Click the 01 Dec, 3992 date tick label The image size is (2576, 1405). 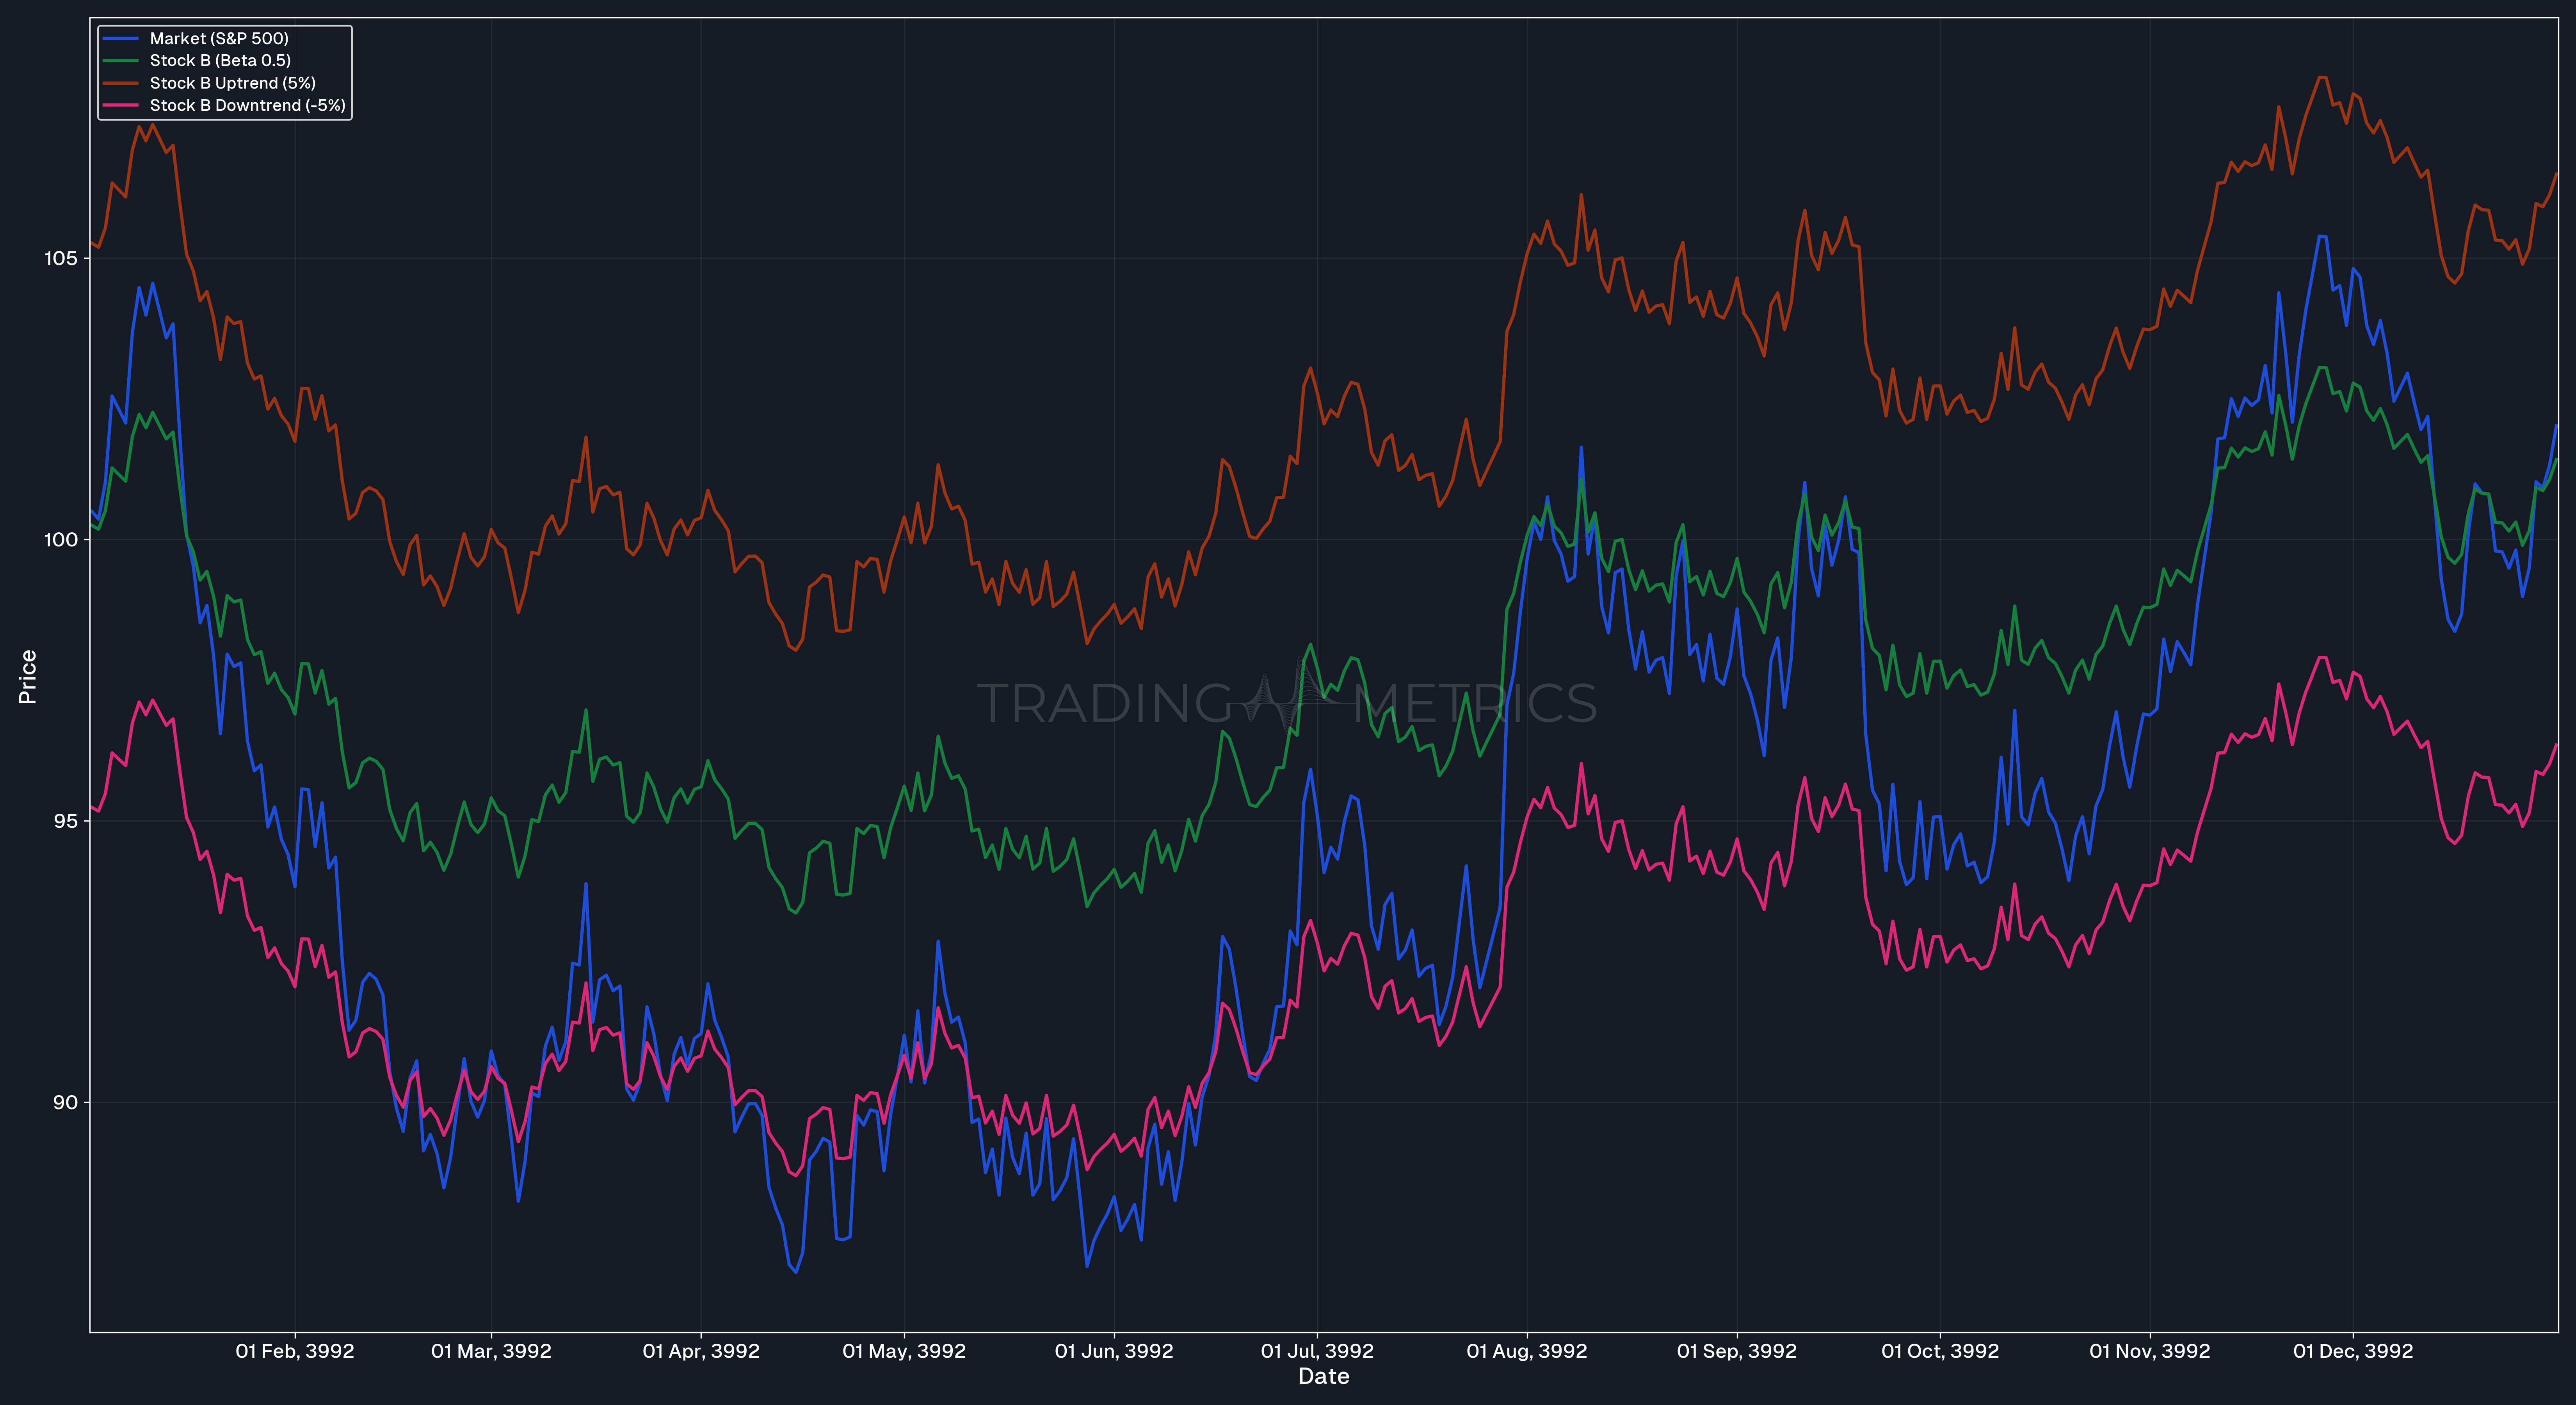pos(2353,1351)
